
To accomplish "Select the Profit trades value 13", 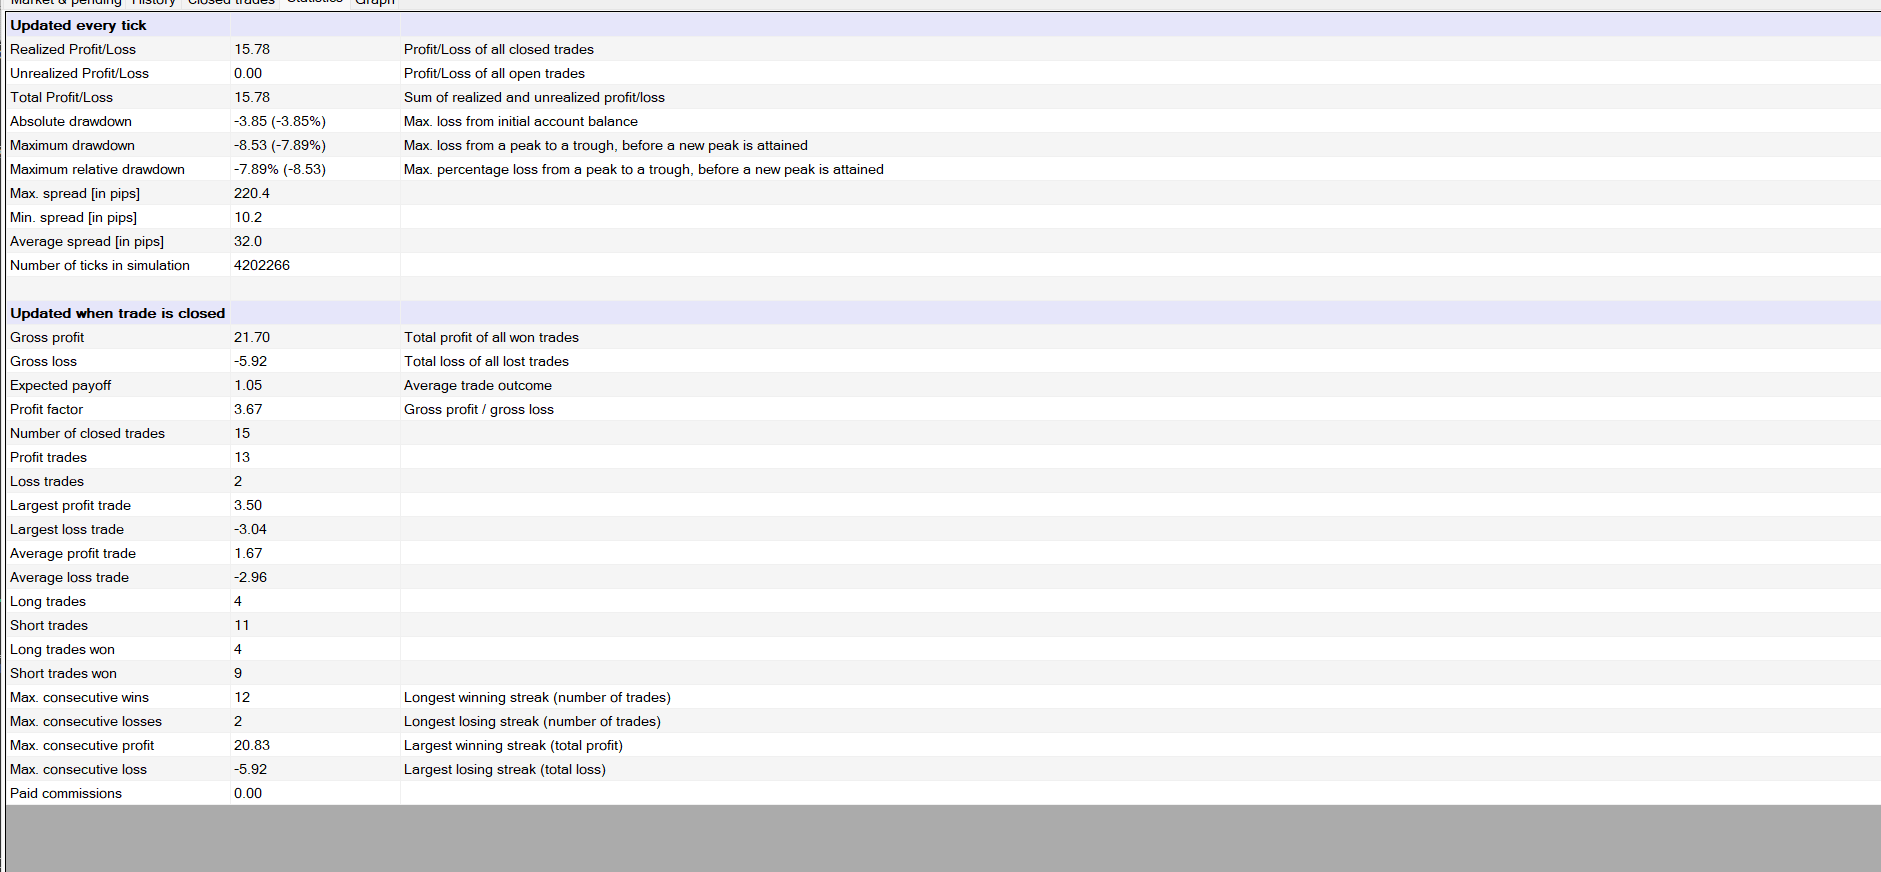I will click(x=242, y=457).
